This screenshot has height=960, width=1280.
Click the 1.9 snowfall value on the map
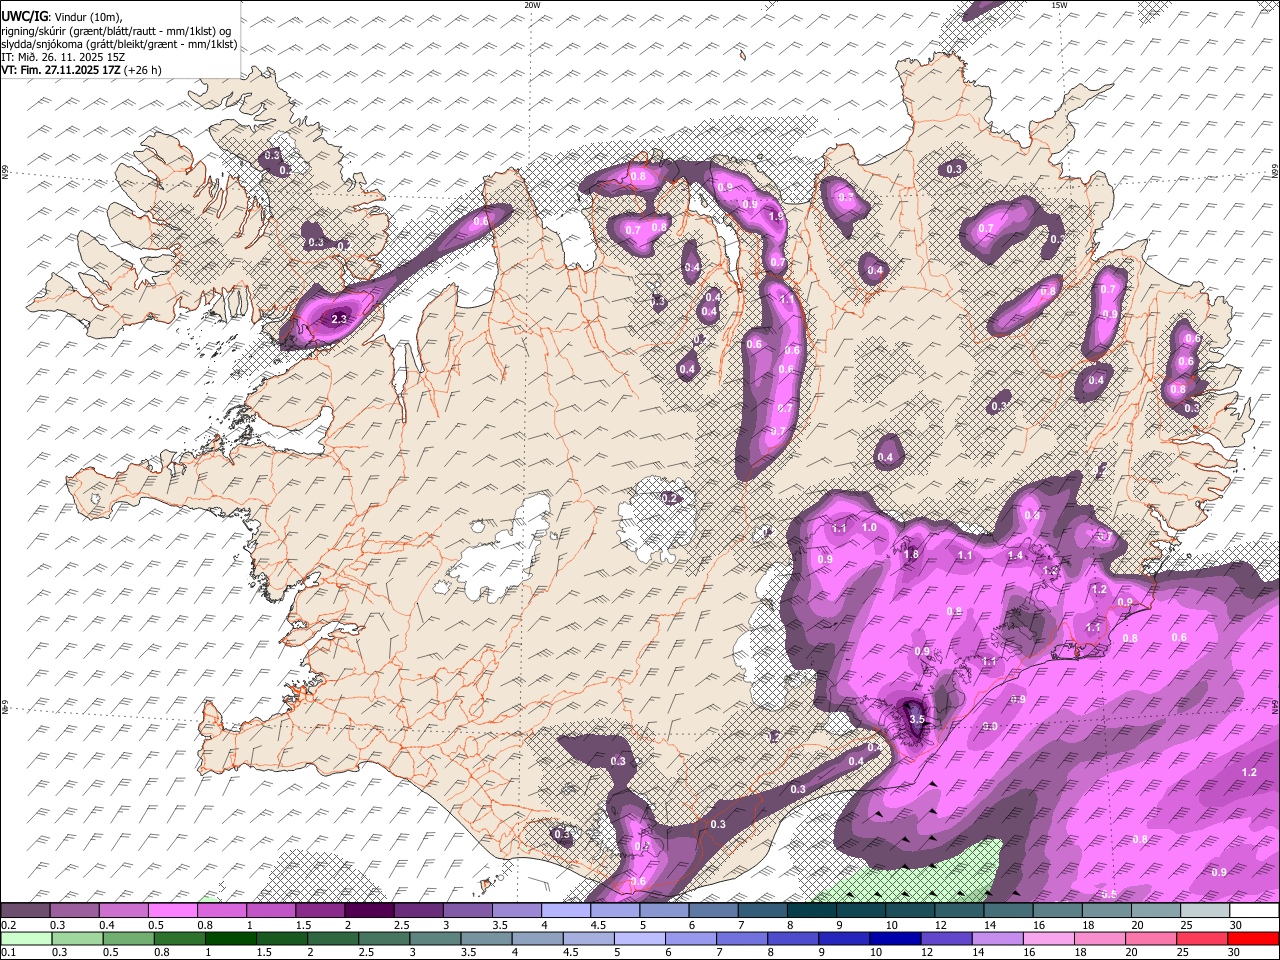[776, 216]
